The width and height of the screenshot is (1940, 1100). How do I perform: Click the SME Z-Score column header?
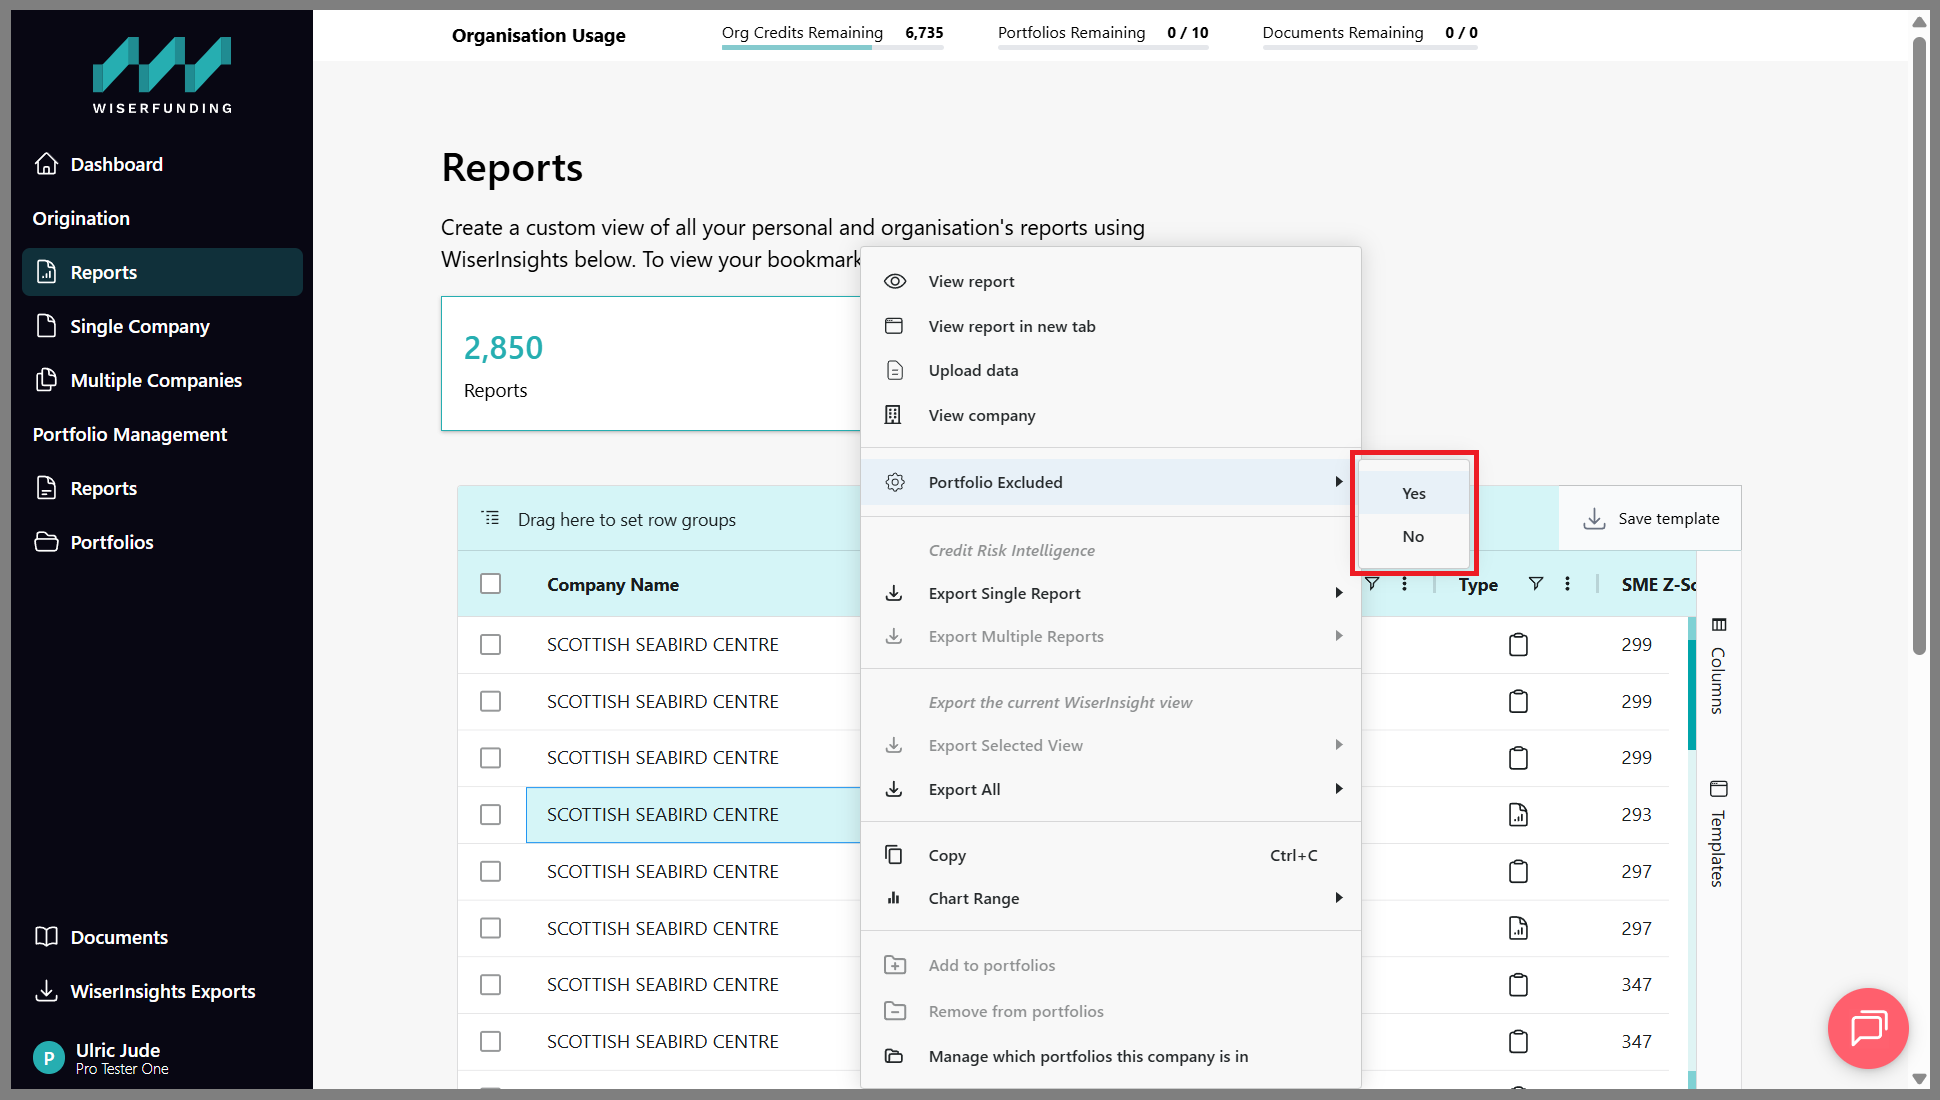[x=1658, y=585]
